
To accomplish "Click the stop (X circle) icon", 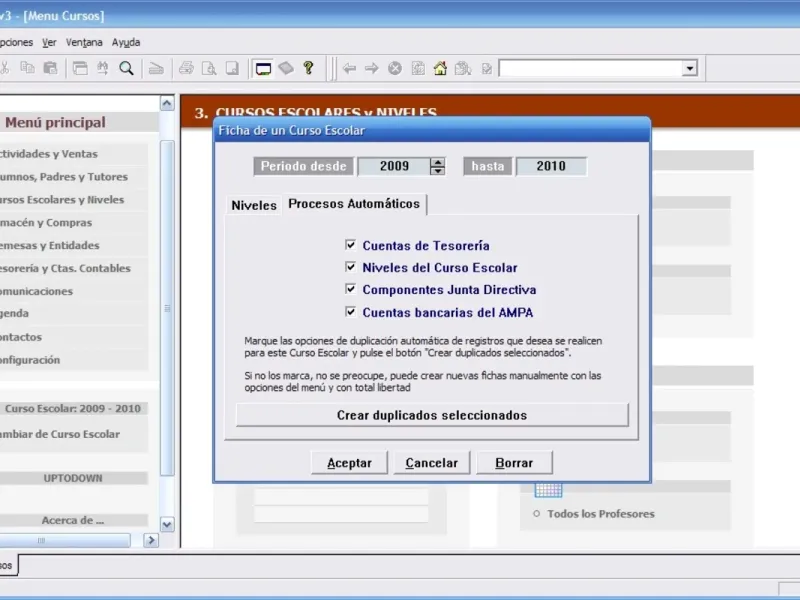I will pos(394,68).
